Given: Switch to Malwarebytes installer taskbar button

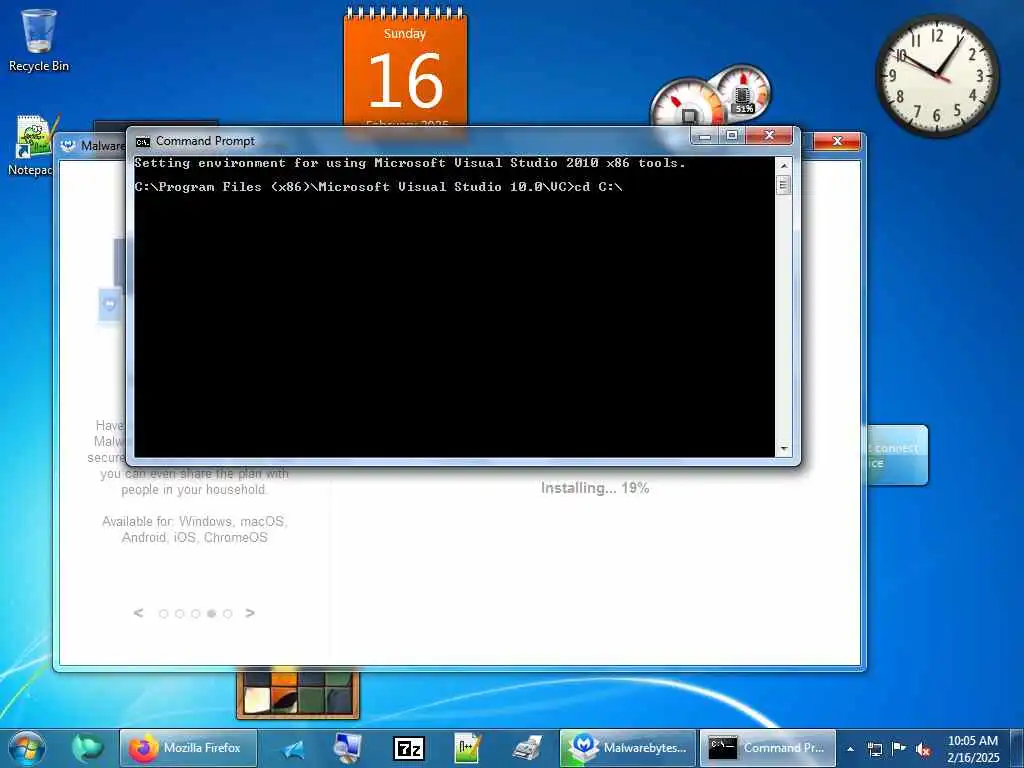Looking at the screenshot, I should click(628, 748).
